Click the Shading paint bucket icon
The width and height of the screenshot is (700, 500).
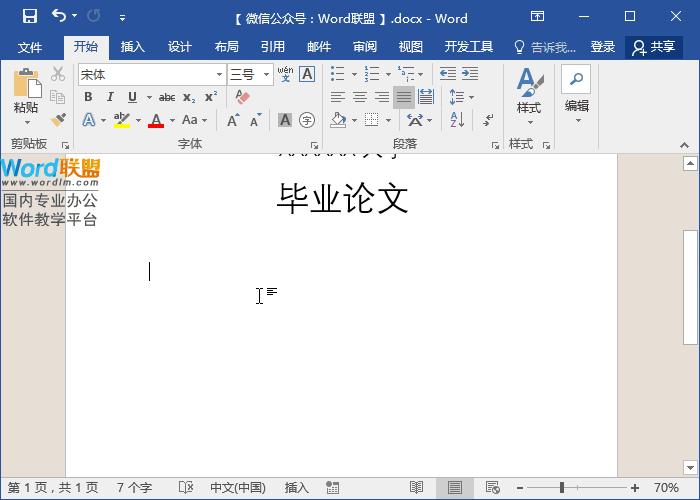(x=338, y=120)
